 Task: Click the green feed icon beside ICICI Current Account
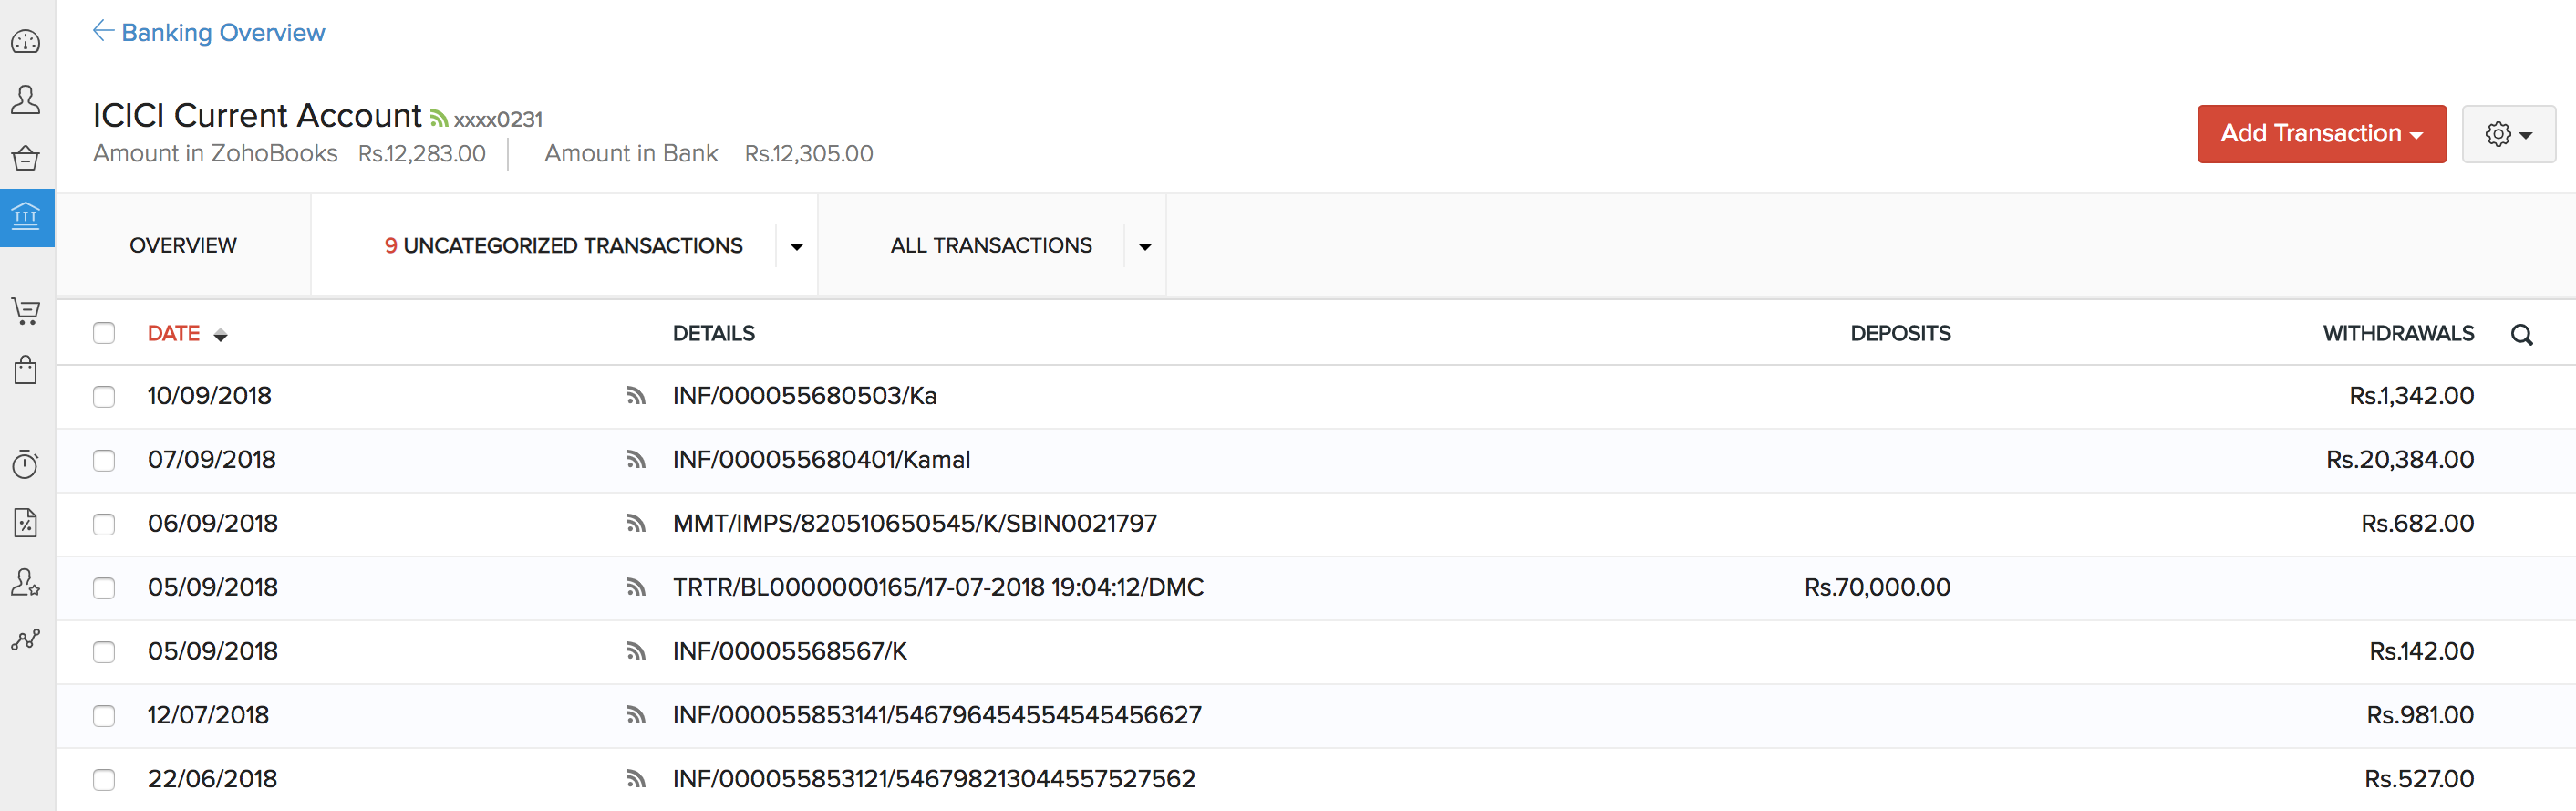439,119
